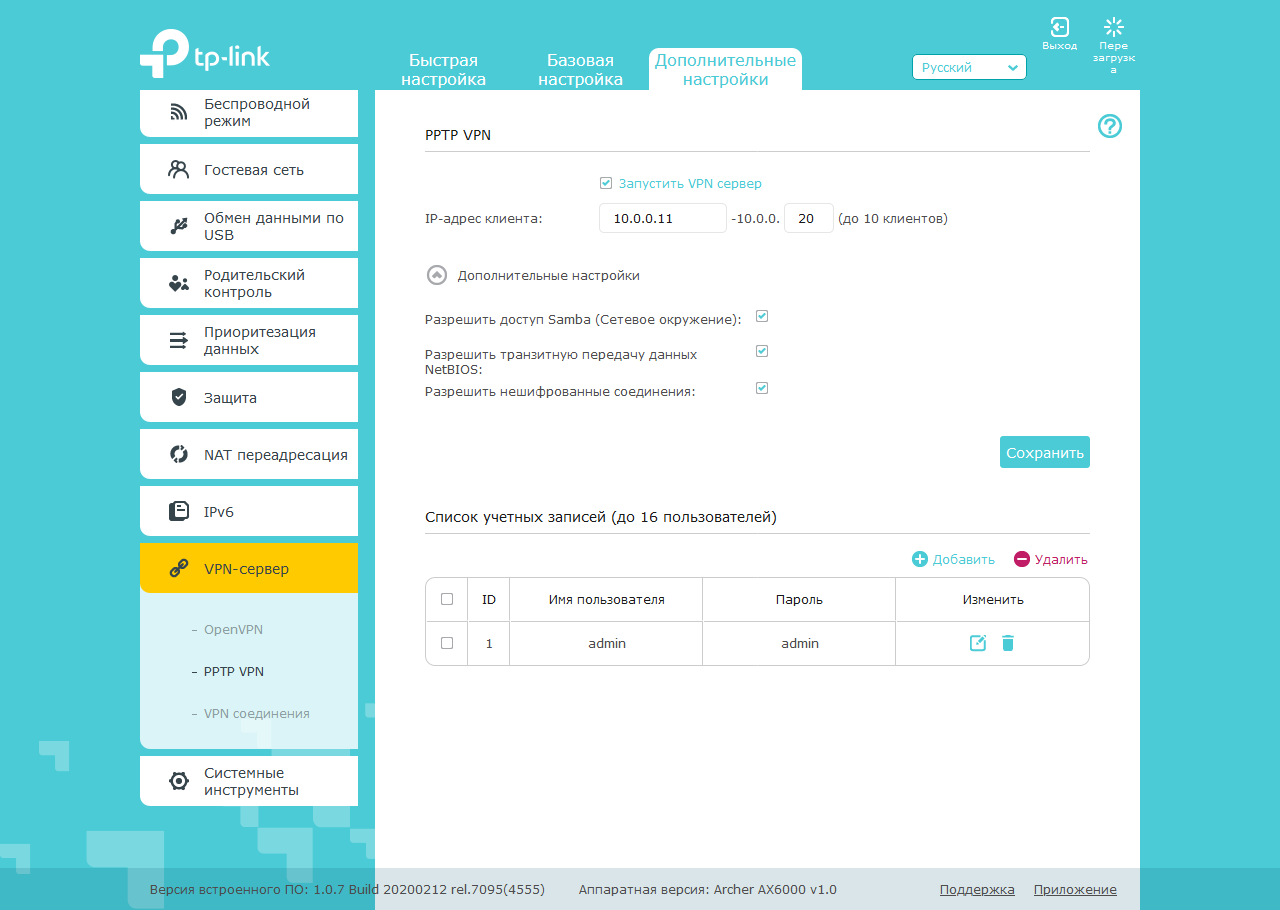Screen dimensions: 1280x910
Task: Open the NAT переадресация menu
Action: click(x=249, y=454)
